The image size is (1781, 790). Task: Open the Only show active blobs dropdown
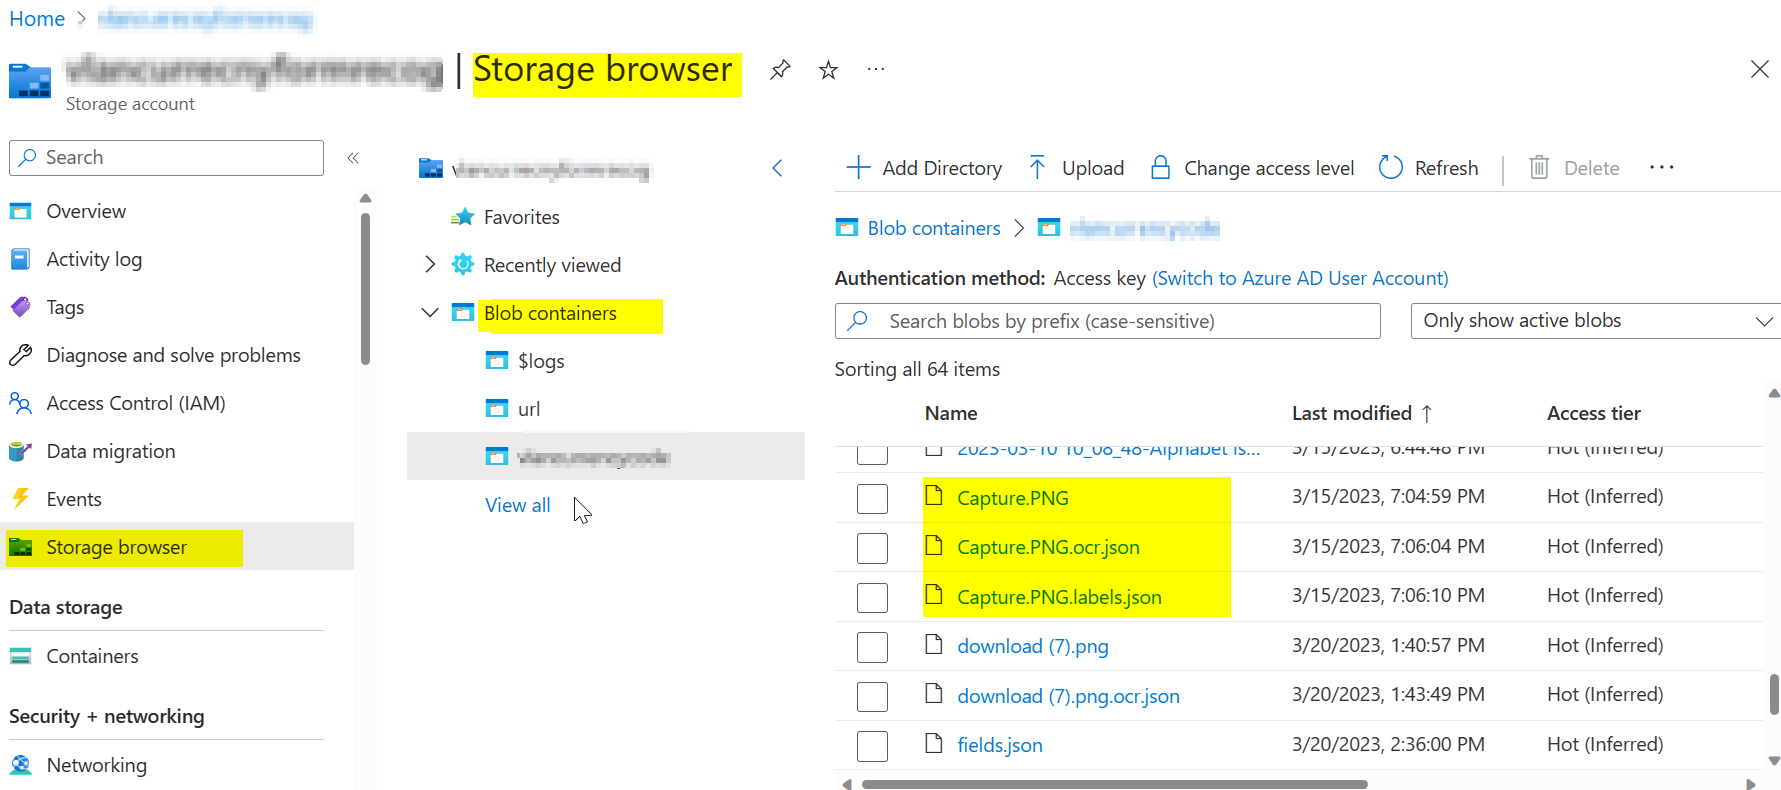[1596, 321]
